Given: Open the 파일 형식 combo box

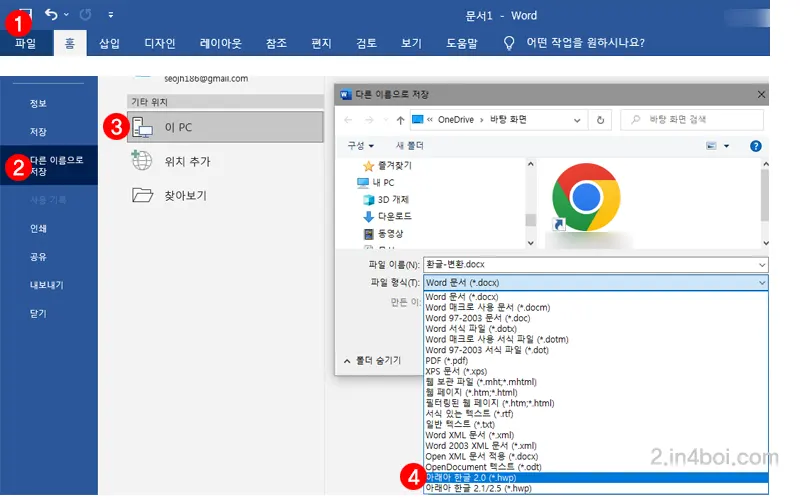Looking at the screenshot, I should click(x=595, y=283).
